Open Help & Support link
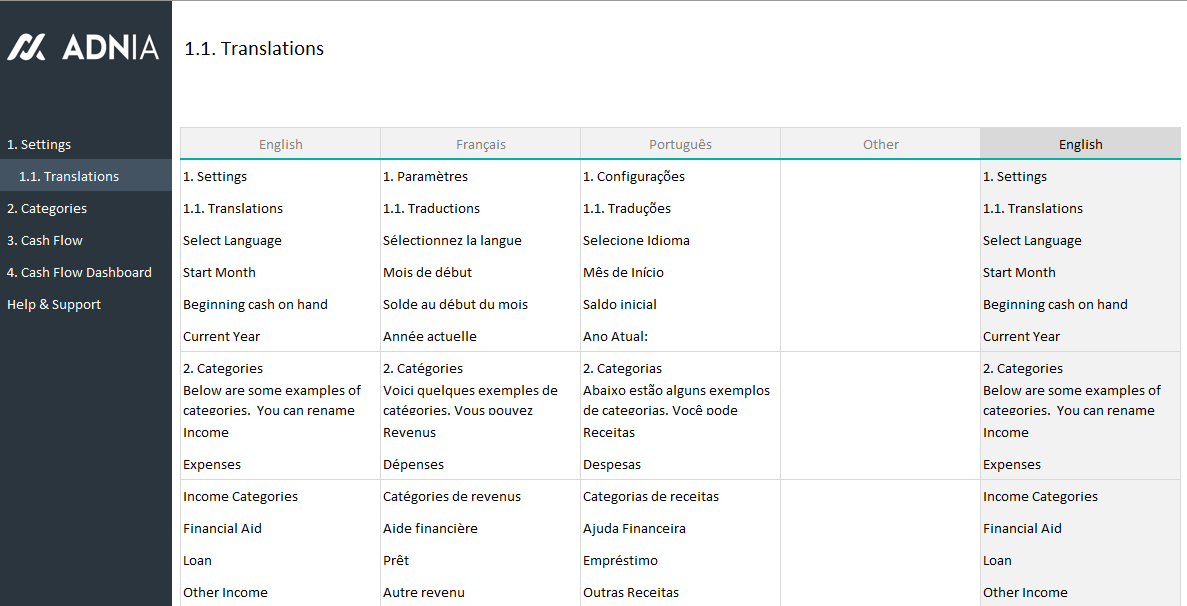Screen dimensions: 1187x606 coord(54,304)
